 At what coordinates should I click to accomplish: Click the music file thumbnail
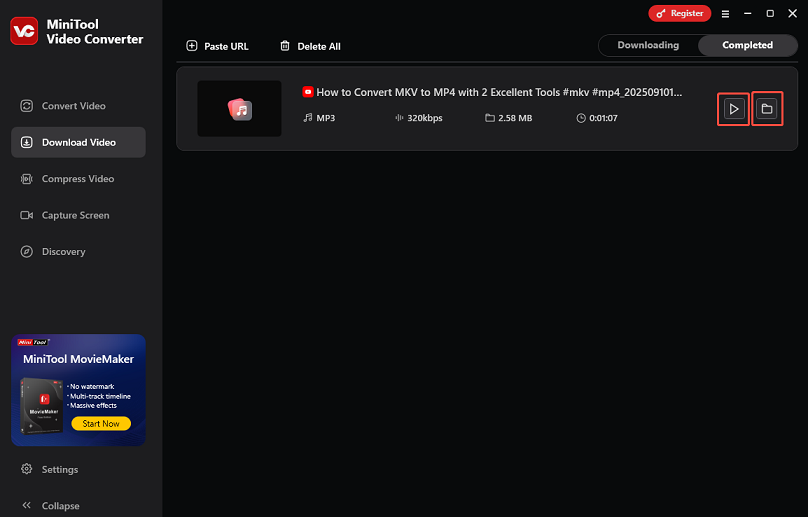[x=240, y=109]
